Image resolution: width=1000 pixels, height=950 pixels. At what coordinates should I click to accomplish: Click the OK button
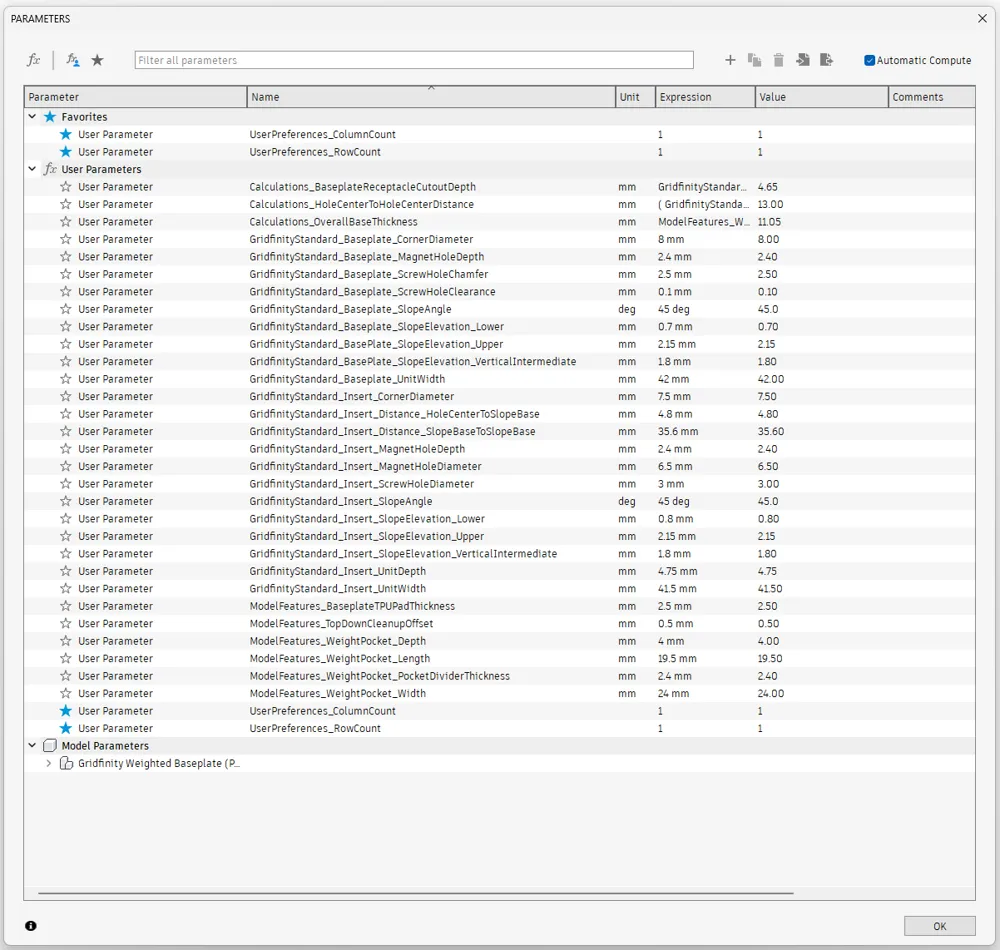pyautogui.click(x=939, y=926)
